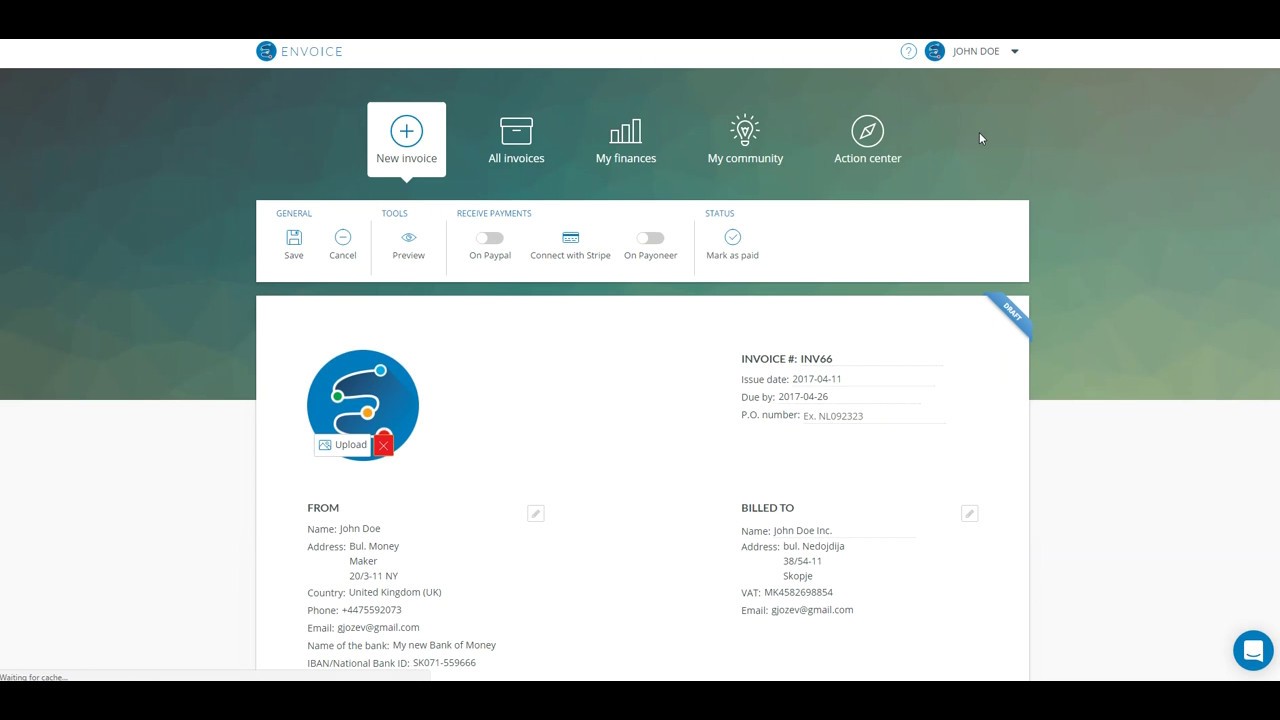Image resolution: width=1280 pixels, height=720 pixels.
Task: Click the P.O. number input field
Action: [x=874, y=416]
